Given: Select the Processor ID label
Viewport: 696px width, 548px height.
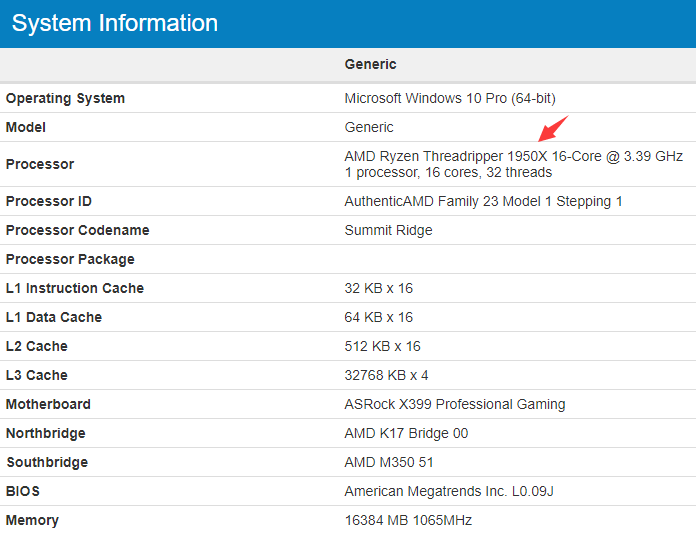Looking at the screenshot, I should click(48, 201).
